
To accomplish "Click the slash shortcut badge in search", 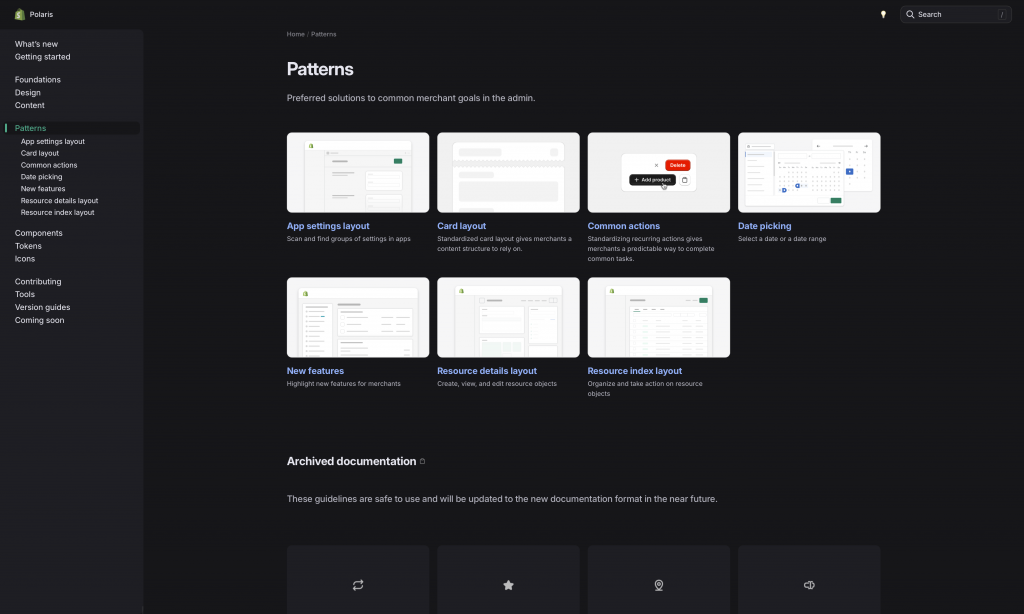I will pos(1002,14).
